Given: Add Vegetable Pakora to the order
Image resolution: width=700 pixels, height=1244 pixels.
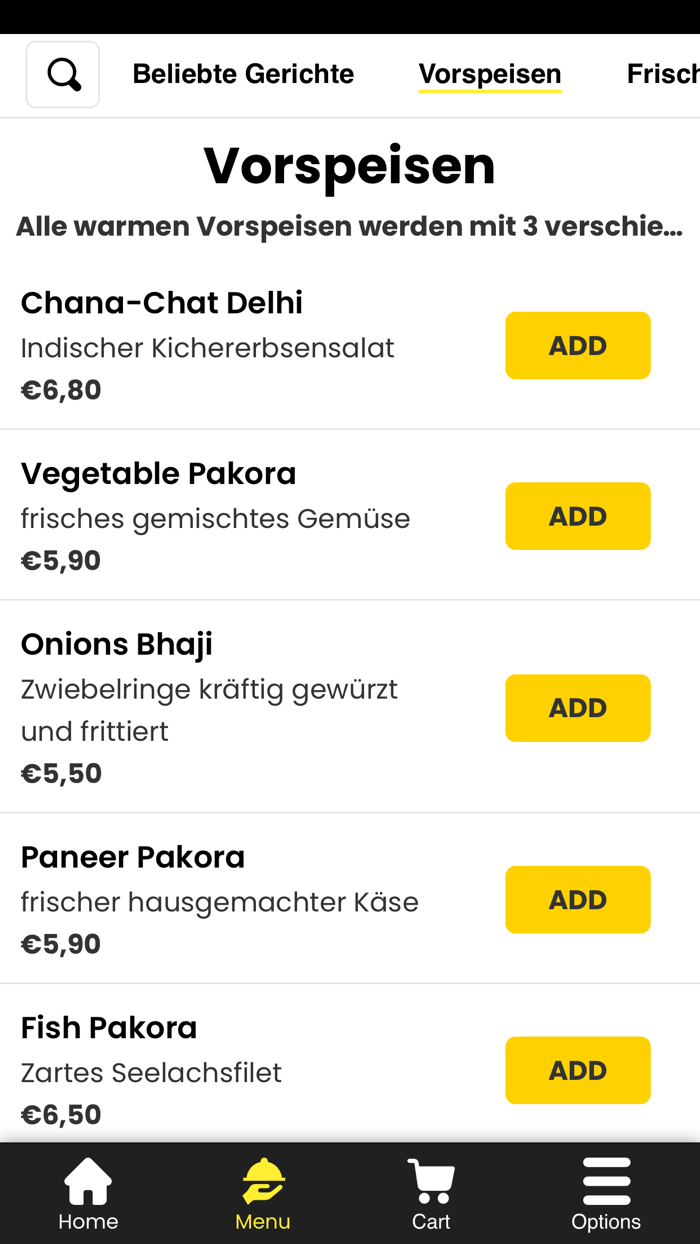Looking at the screenshot, I should tap(577, 516).
